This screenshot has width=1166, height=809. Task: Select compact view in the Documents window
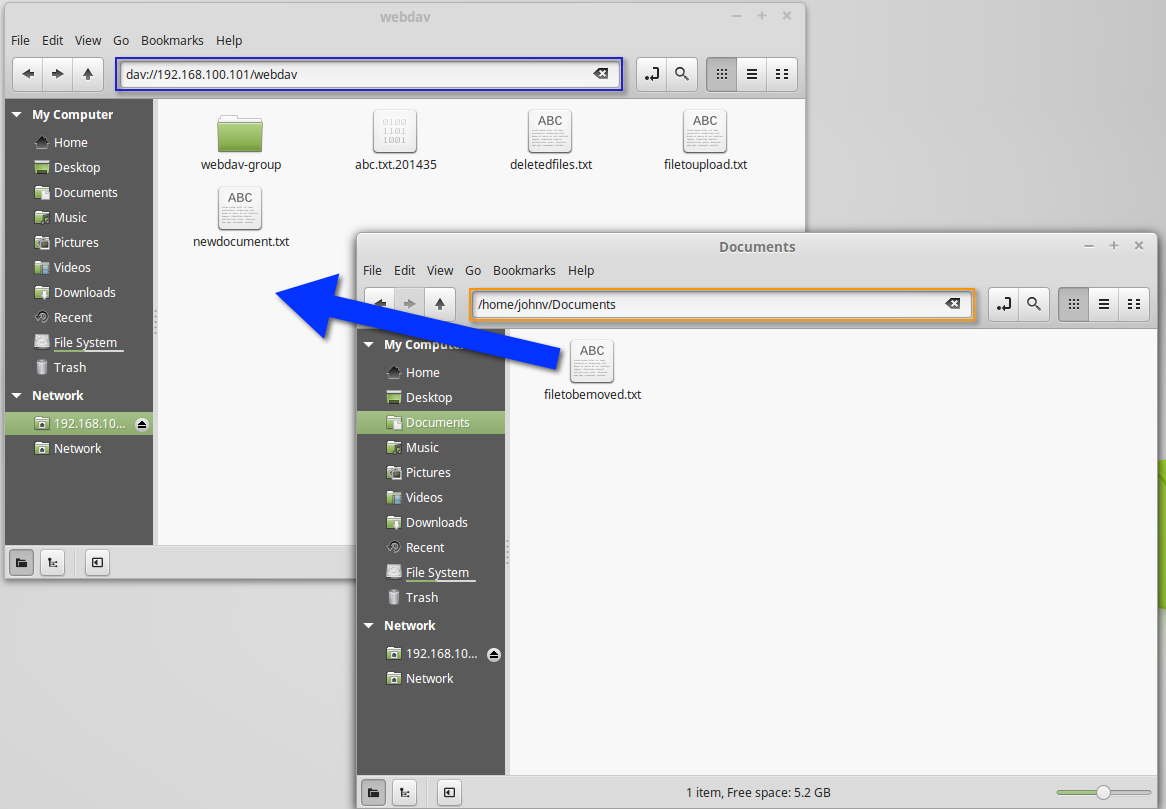tap(1134, 304)
